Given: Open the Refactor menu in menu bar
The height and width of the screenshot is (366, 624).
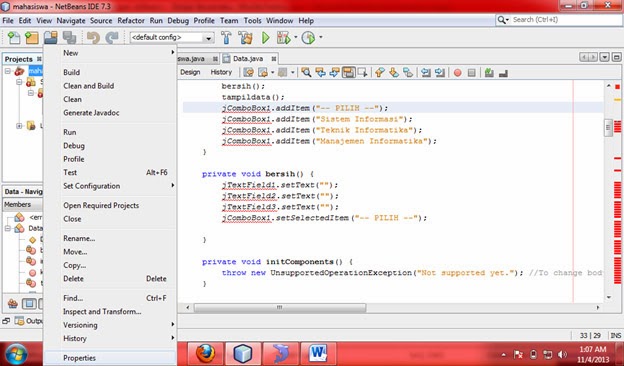Looking at the screenshot, I should pyautogui.click(x=131, y=21).
